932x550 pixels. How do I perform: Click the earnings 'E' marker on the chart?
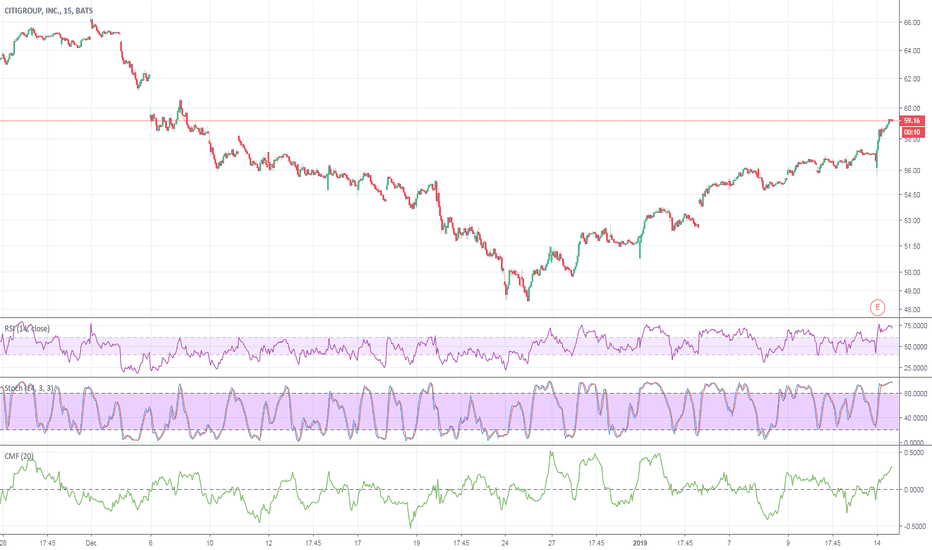[877, 307]
